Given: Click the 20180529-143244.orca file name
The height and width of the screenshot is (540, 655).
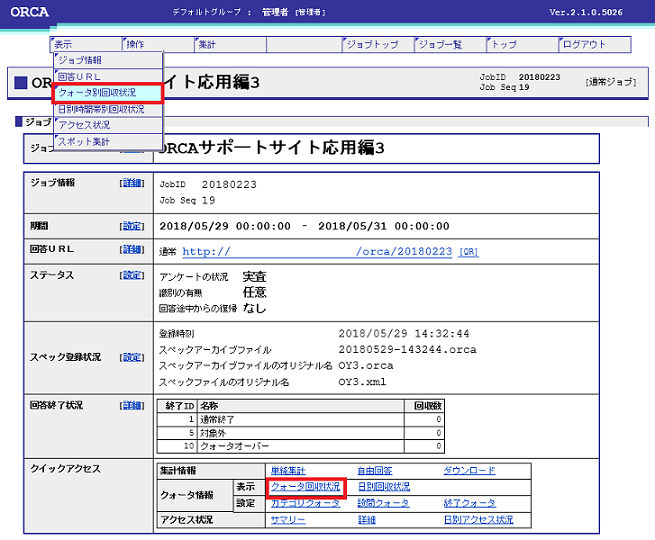Looking at the screenshot, I should [x=407, y=350].
